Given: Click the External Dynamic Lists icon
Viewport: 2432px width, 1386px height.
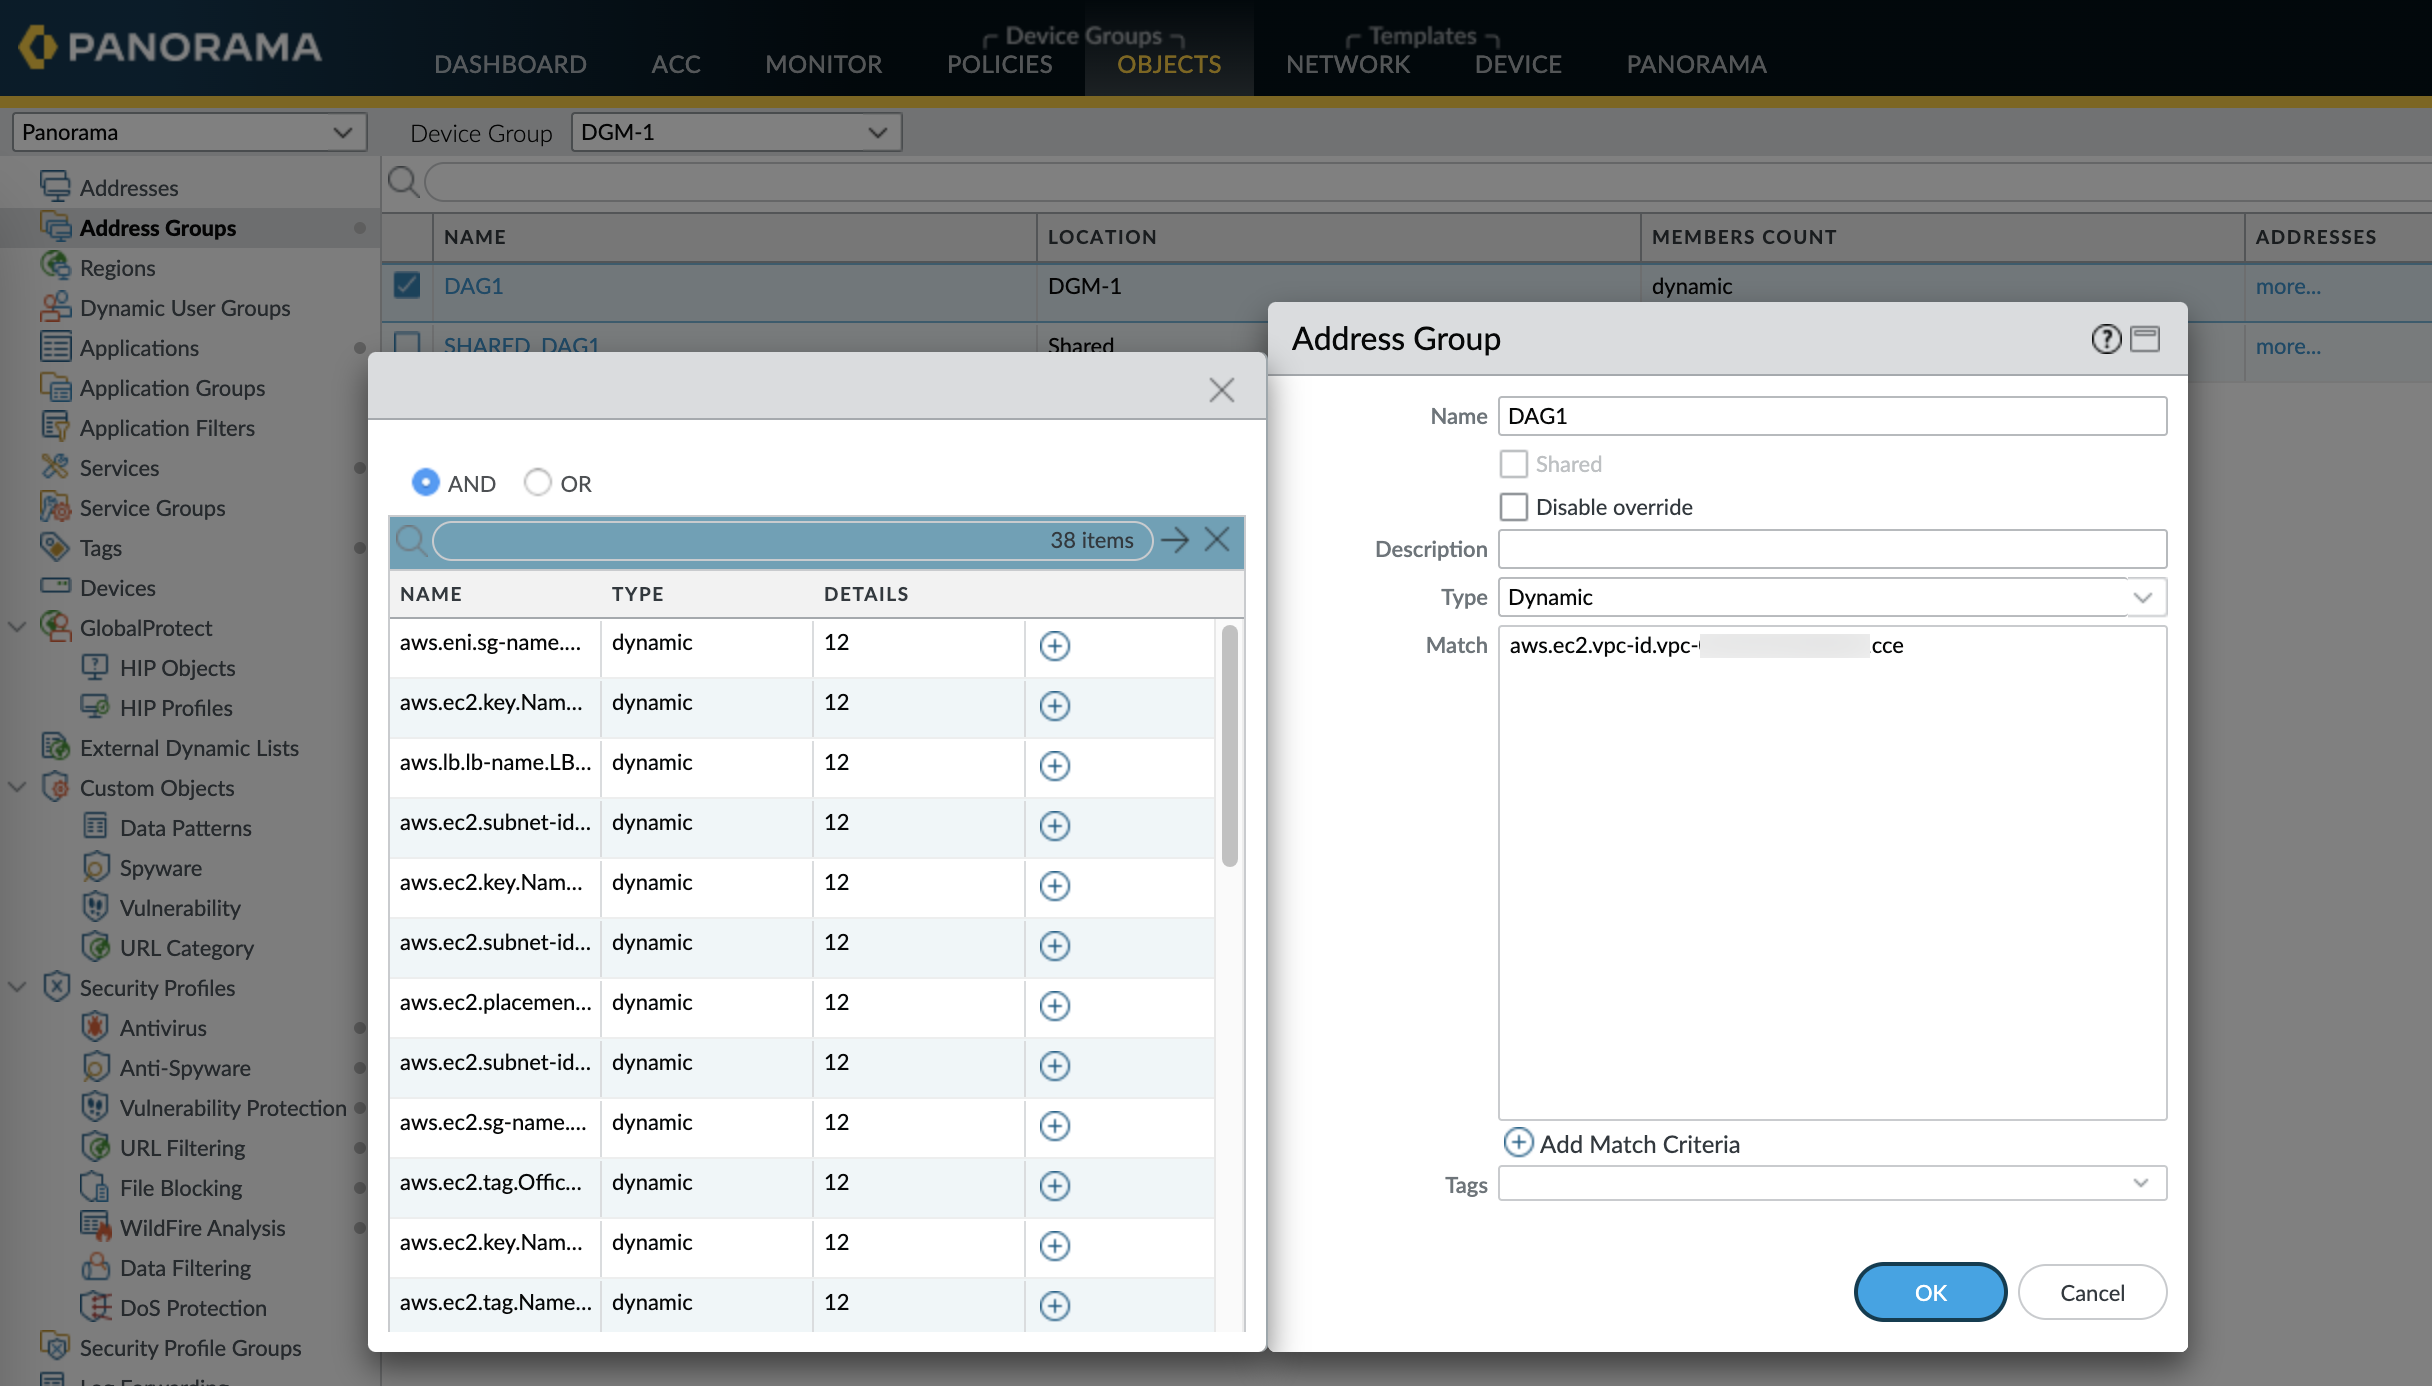Looking at the screenshot, I should [x=54, y=747].
